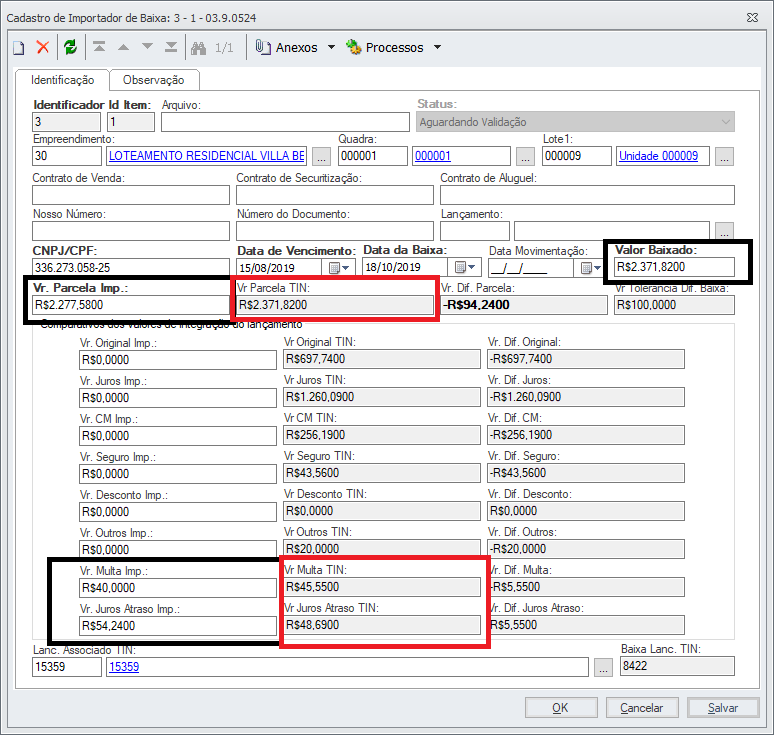Go to previous record arrow
The height and width of the screenshot is (735, 774).
pos(123,47)
